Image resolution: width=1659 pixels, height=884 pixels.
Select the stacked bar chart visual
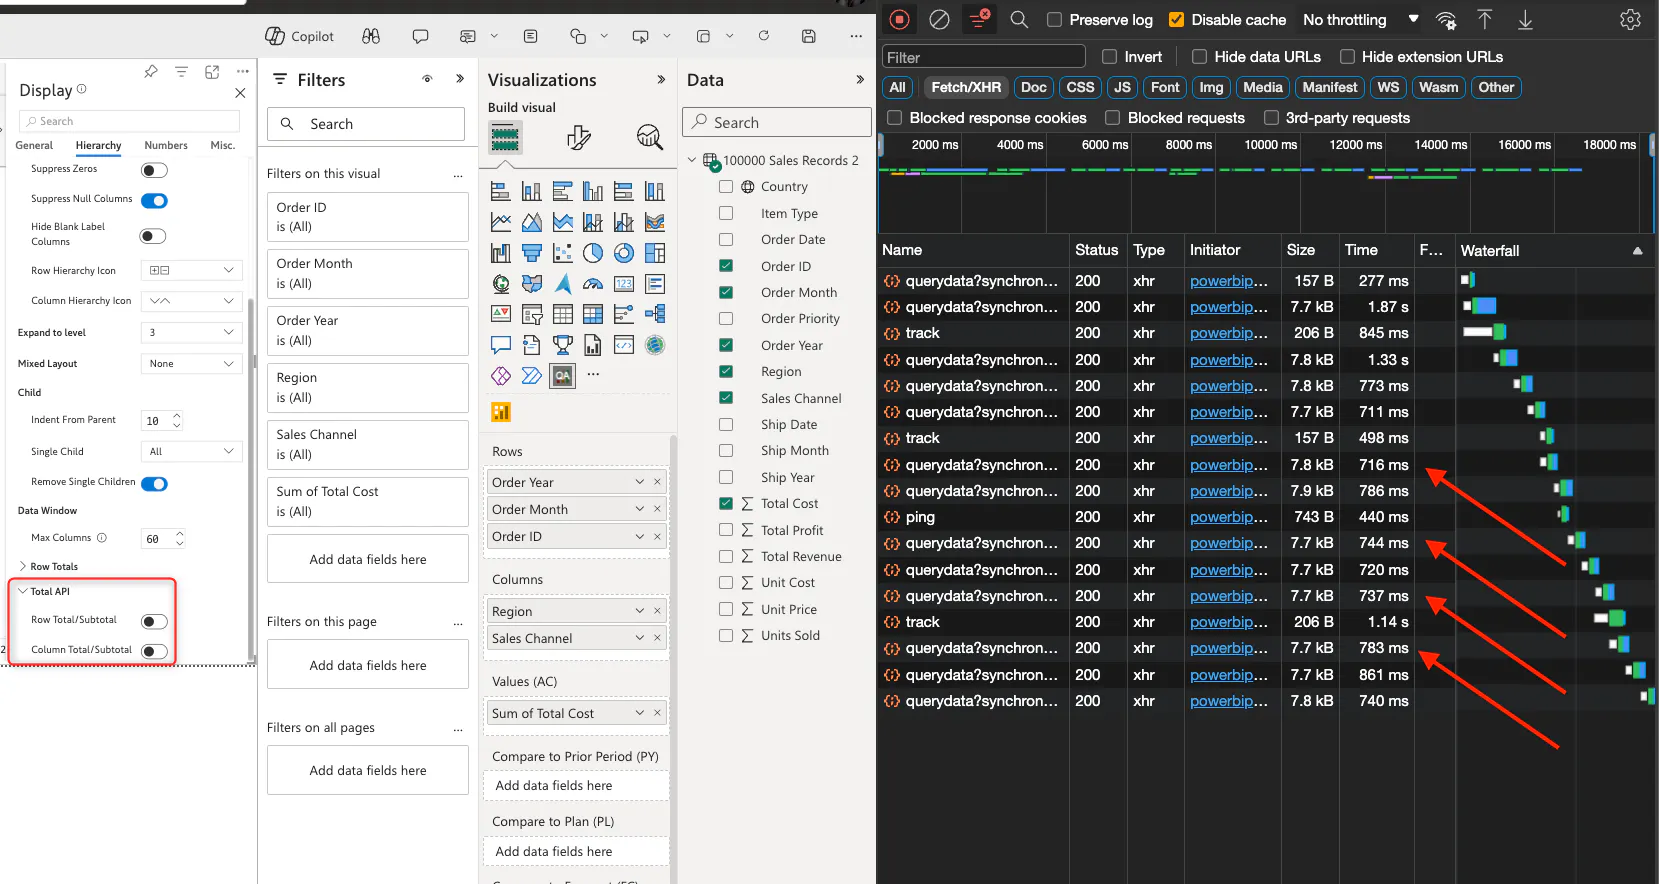click(501, 191)
